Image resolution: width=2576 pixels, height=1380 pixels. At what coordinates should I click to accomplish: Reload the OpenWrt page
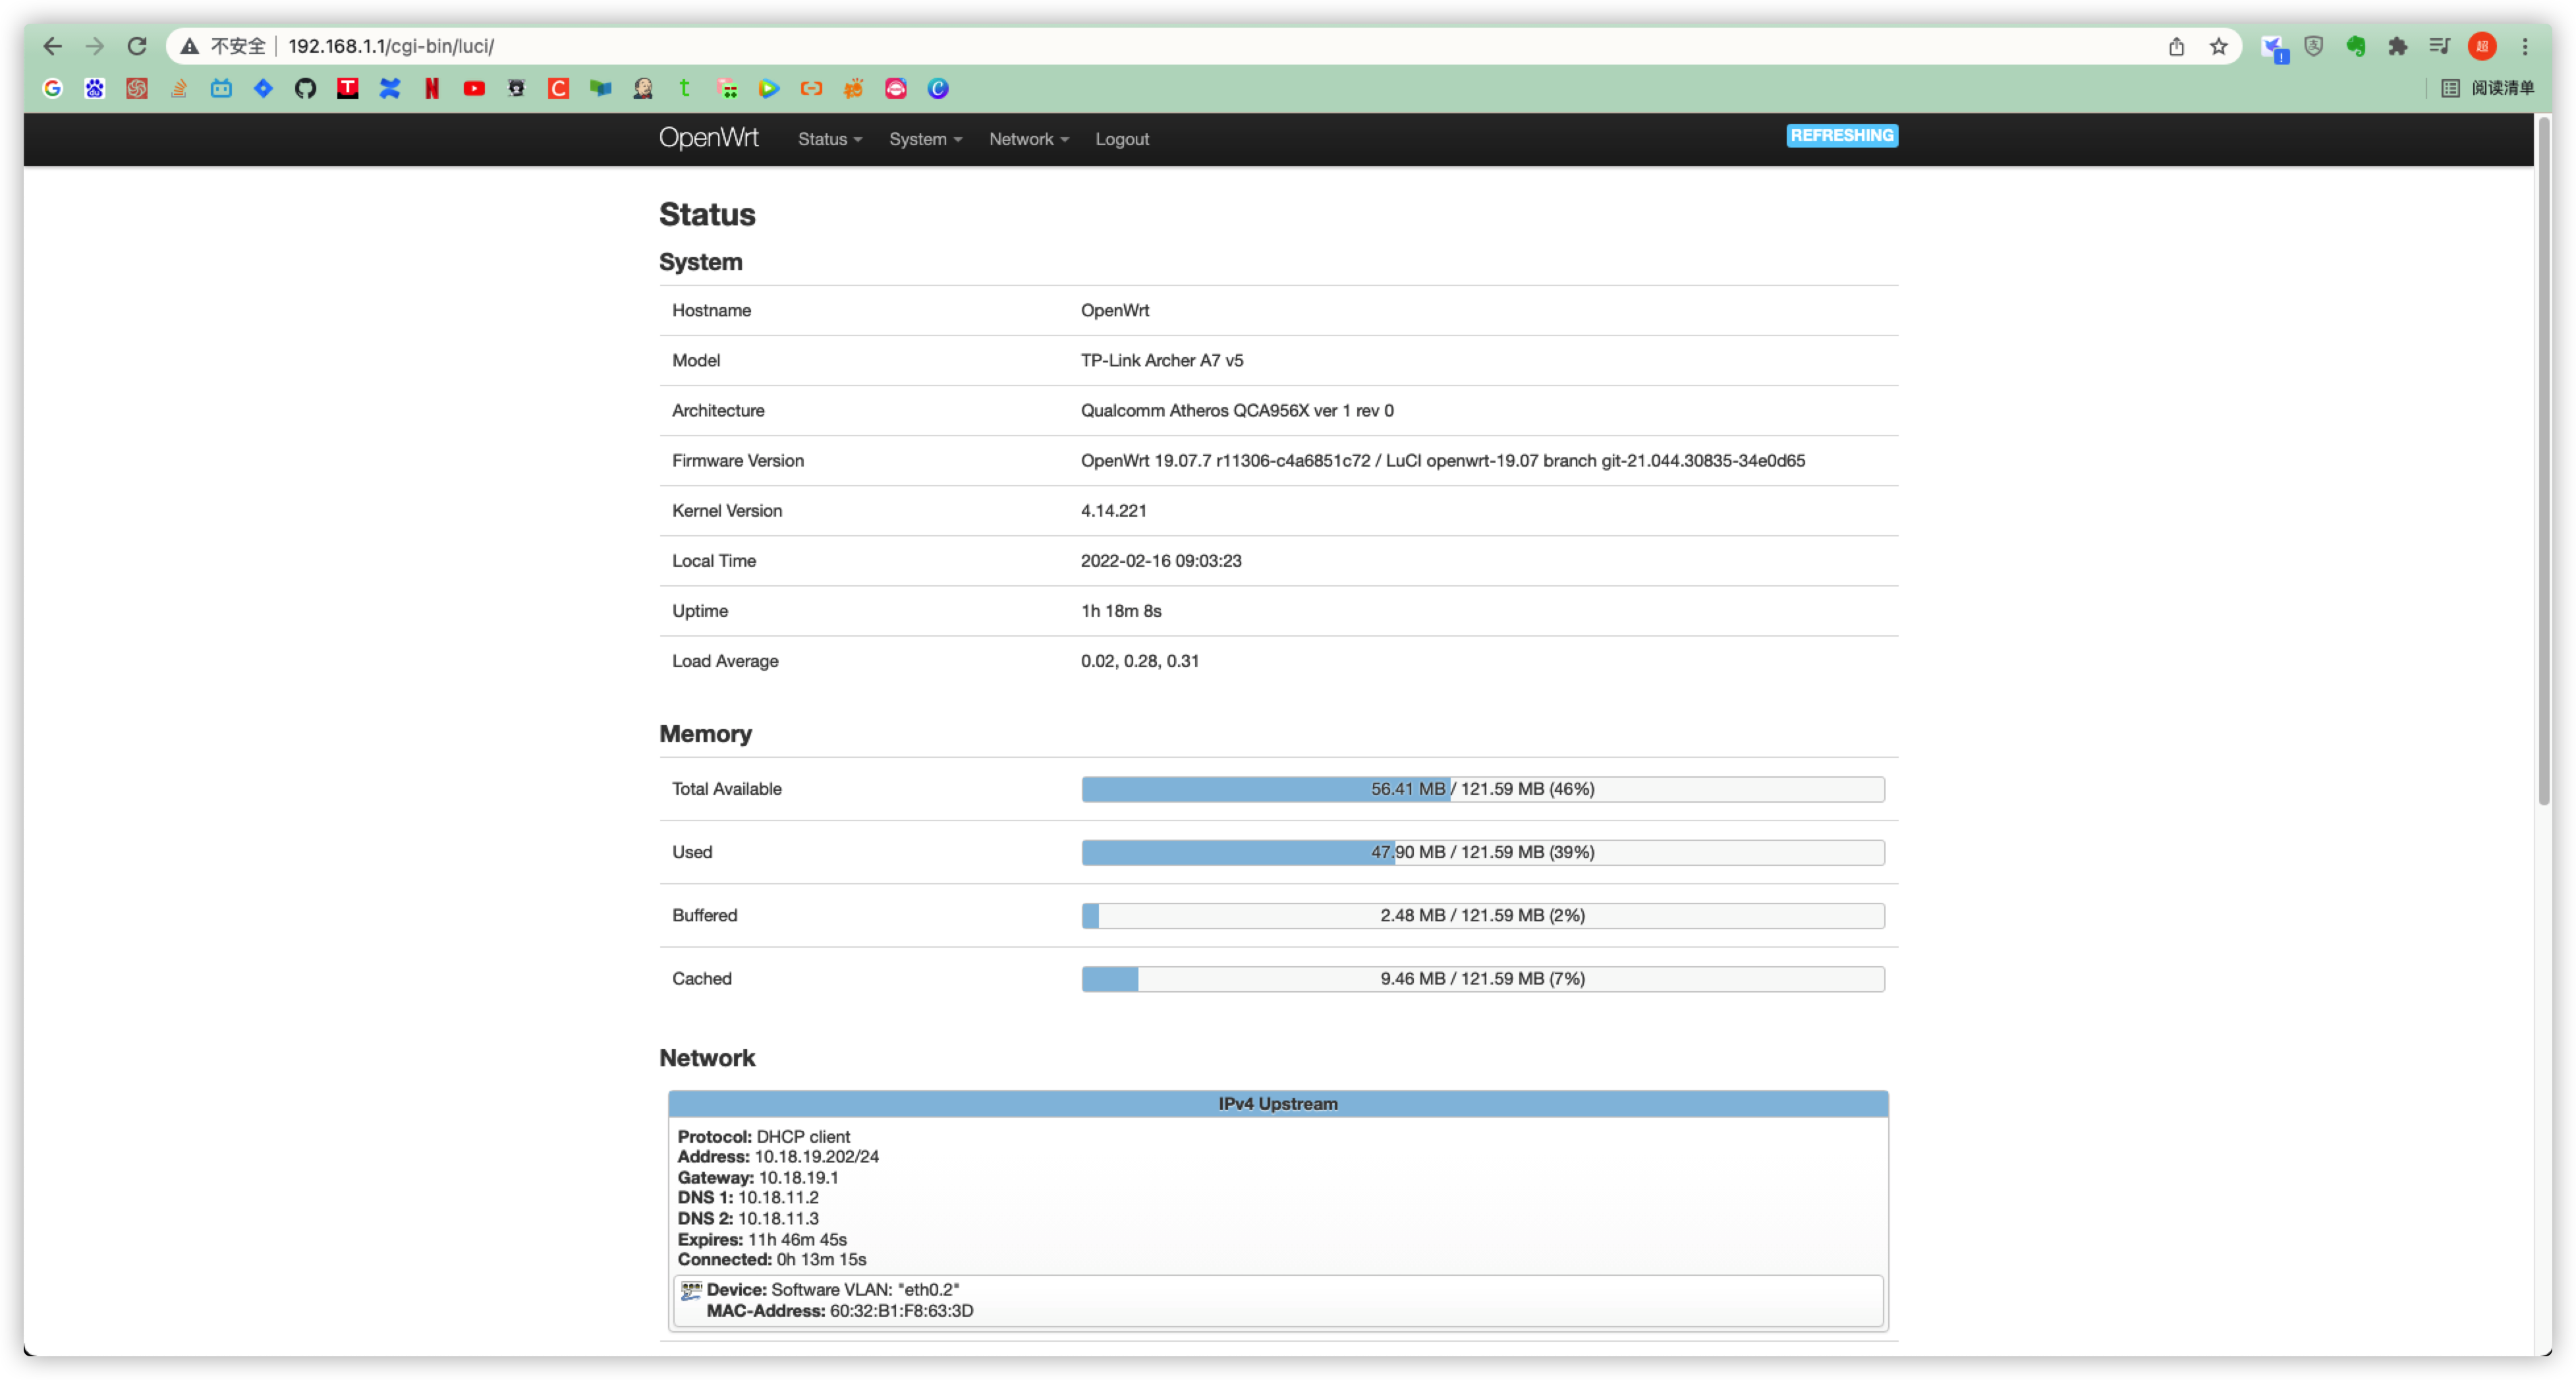tap(137, 46)
